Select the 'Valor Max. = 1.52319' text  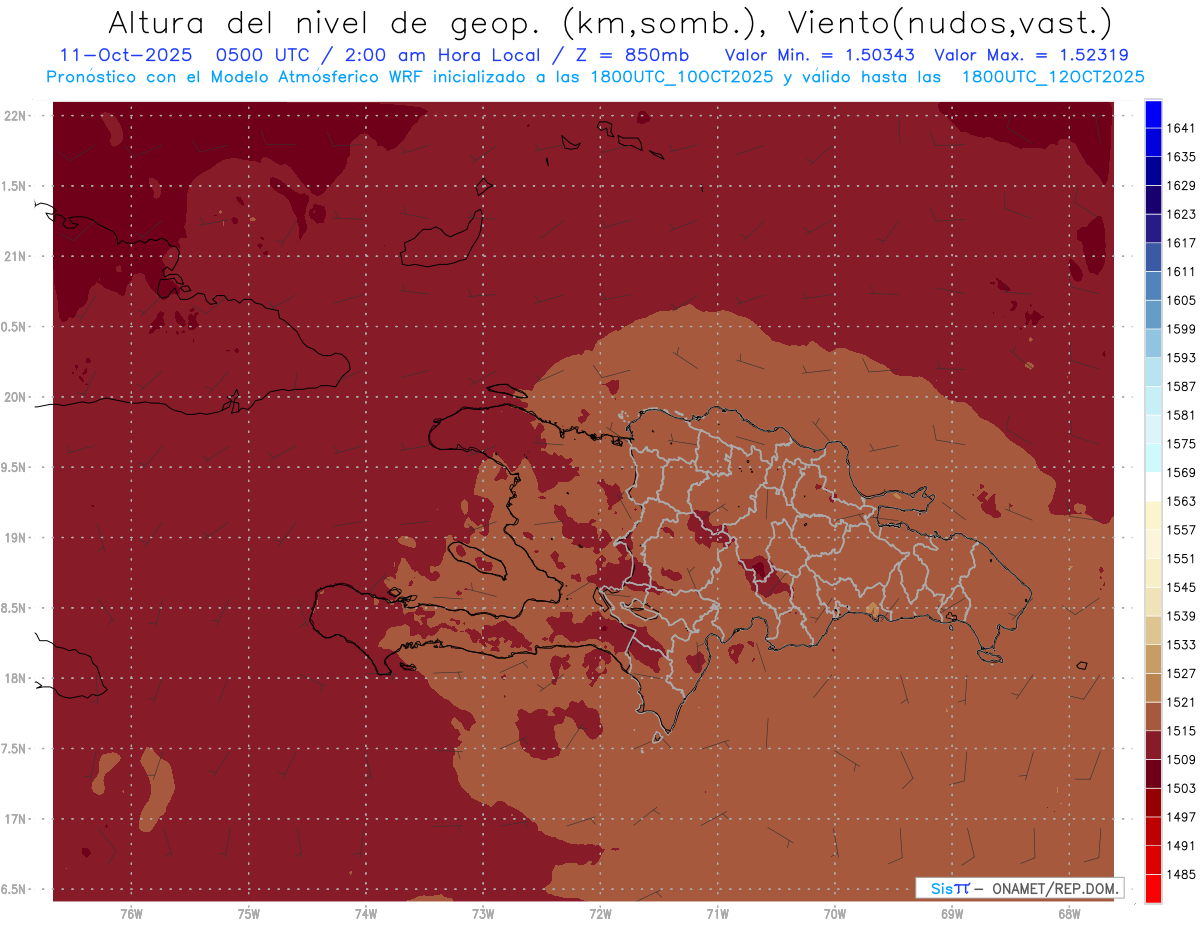[x=1032, y=55]
